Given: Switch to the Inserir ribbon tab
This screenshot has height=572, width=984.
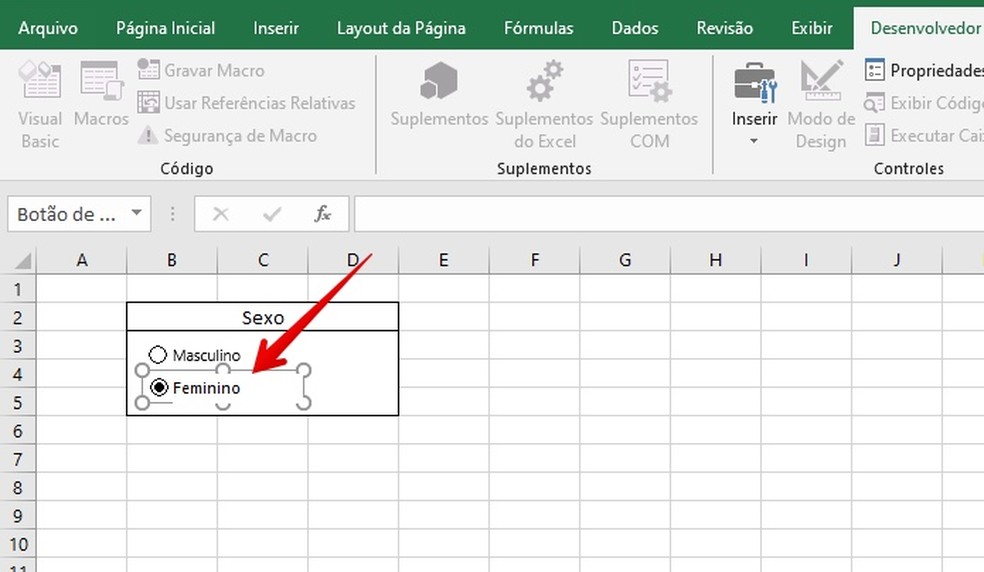Looking at the screenshot, I should pyautogui.click(x=276, y=28).
